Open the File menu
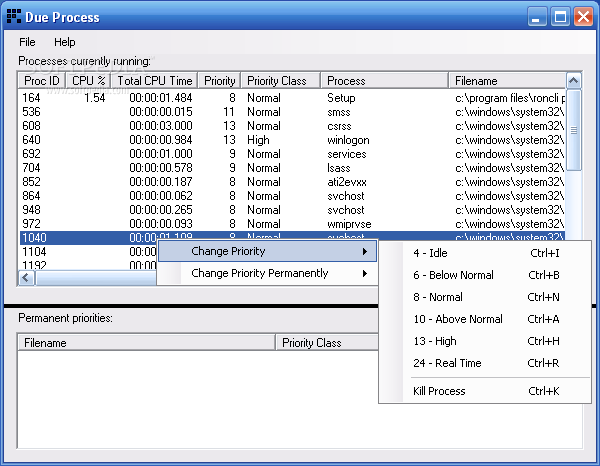 pyautogui.click(x=27, y=42)
